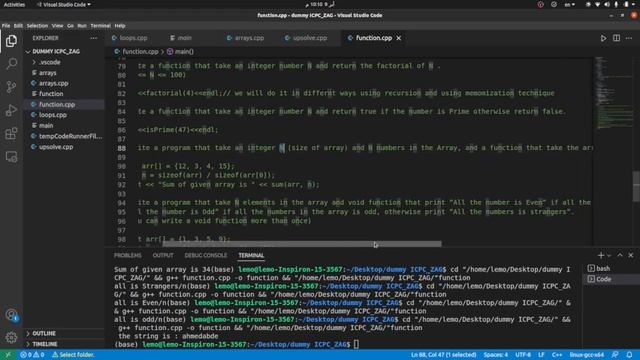Open the Remote Explorer icon
640x360 pixels.
pos(11,157)
